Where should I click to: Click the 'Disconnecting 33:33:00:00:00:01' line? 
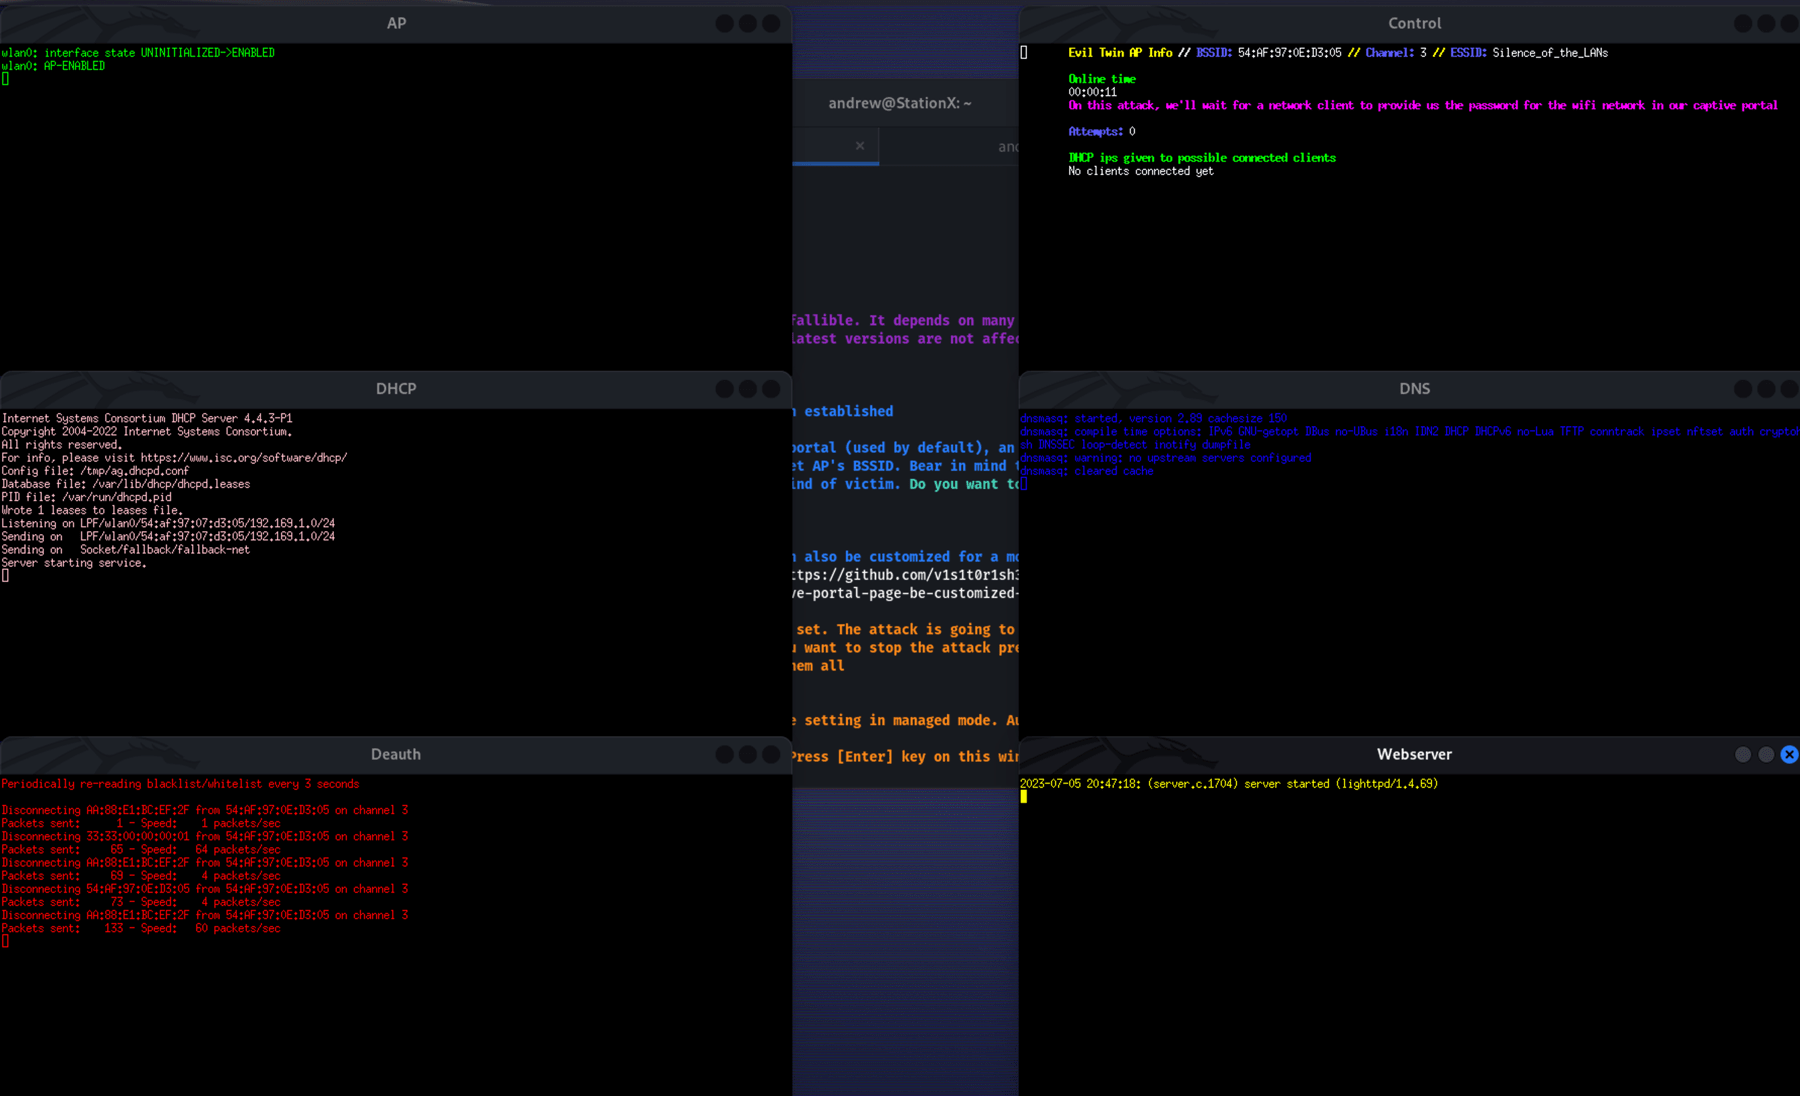click(204, 837)
